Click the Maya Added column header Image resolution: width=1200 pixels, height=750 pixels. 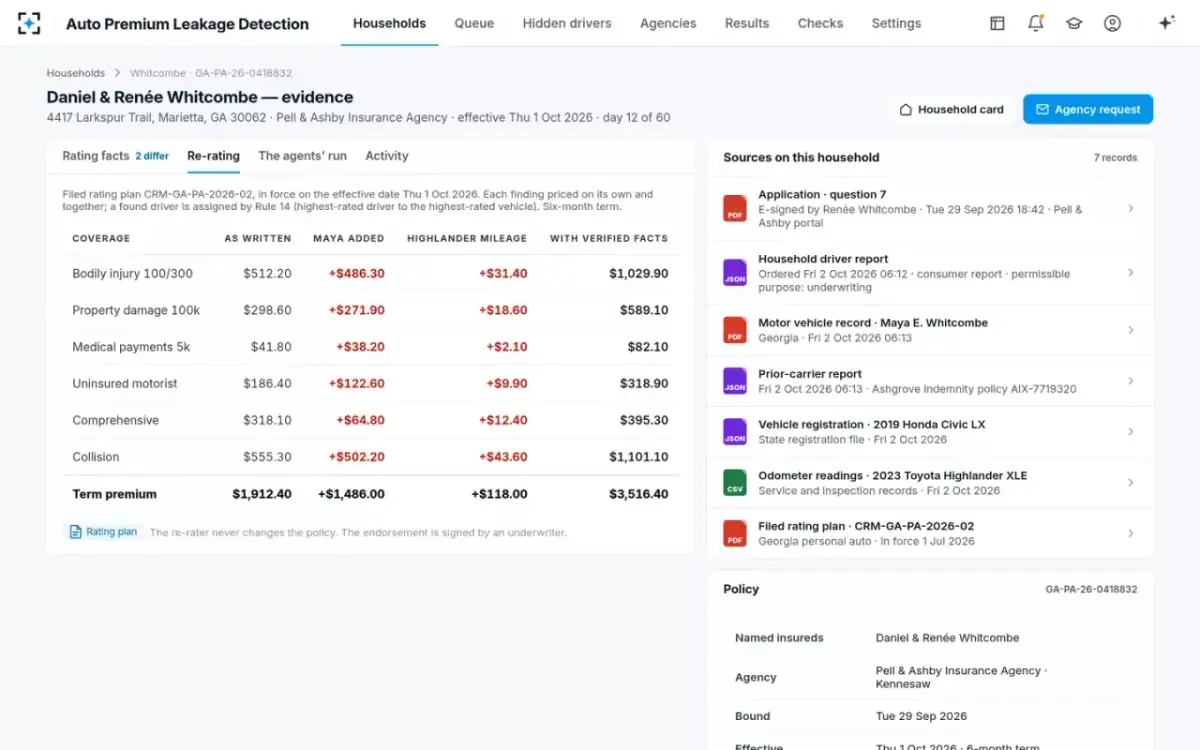349,238
